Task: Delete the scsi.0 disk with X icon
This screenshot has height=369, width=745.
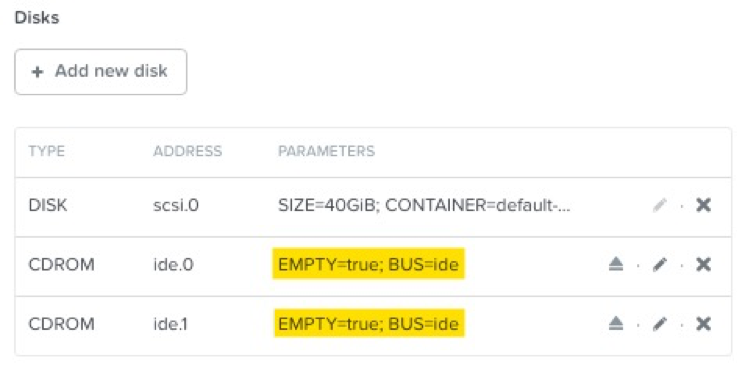Action: point(703,205)
